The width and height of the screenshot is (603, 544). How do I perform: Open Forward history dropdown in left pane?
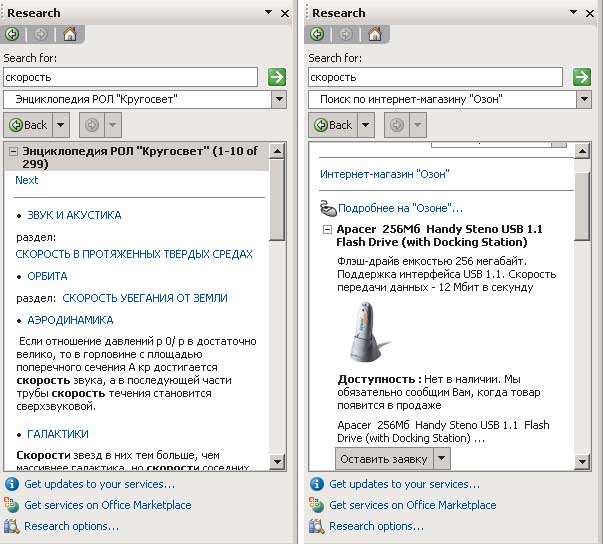pos(113,125)
